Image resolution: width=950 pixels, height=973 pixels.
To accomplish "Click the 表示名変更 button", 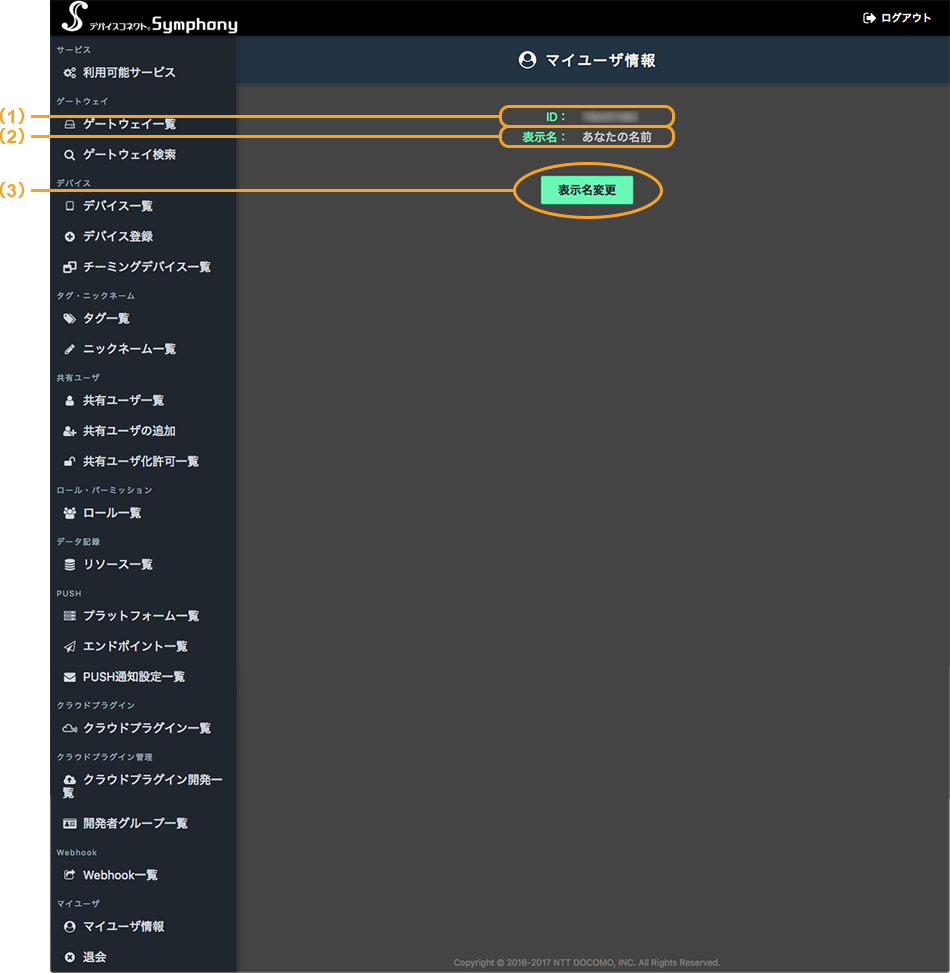I will 587,190.
